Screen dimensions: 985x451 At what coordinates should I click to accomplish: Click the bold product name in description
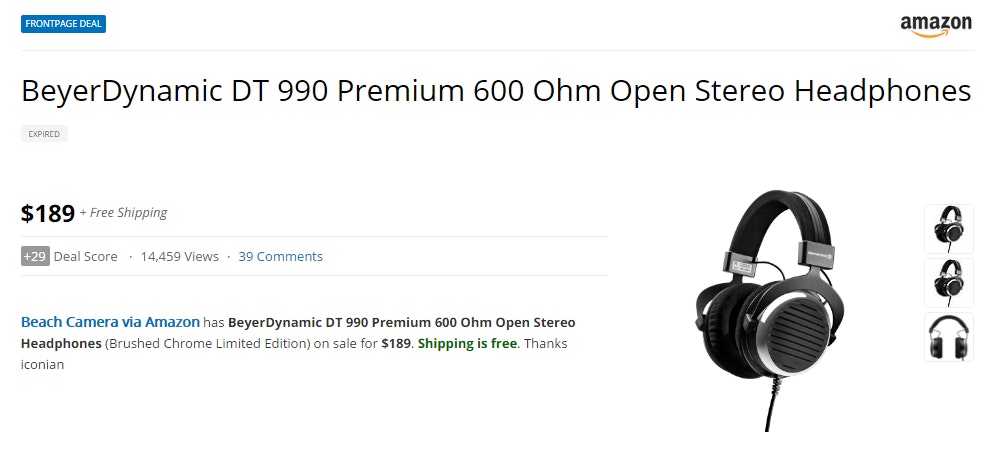(x=400, y=322)
